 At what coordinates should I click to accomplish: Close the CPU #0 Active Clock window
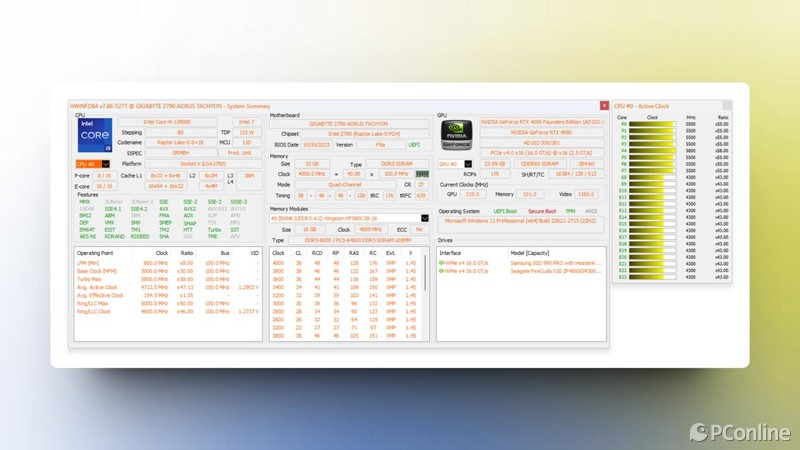[727, 105]
